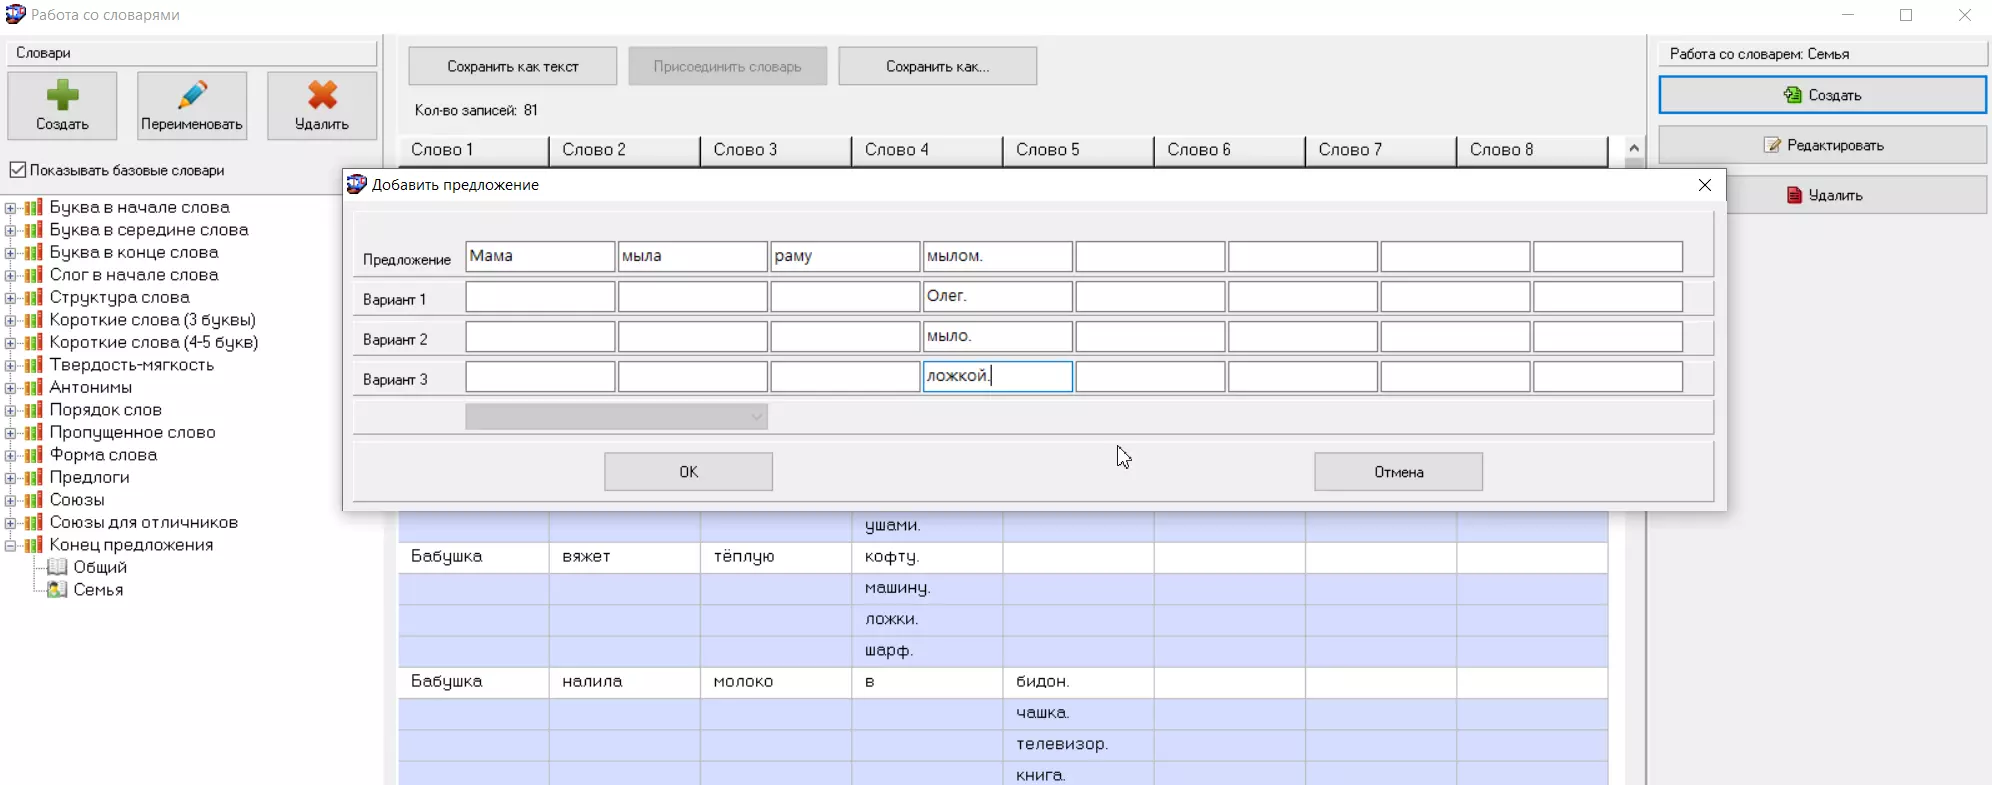The width and height of the screenshot is (1992, 785).
Task: Click the application icon in the title bar
Action: point(15,14)
